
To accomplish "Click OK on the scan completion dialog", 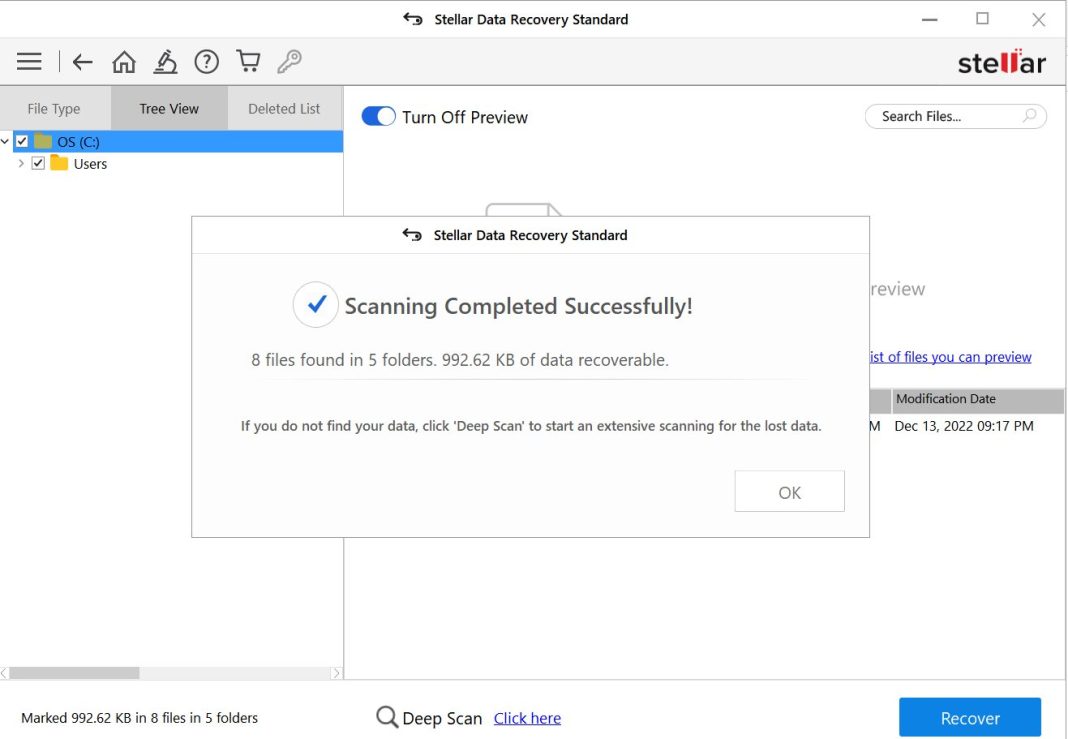I will click(x=789, y=491).
